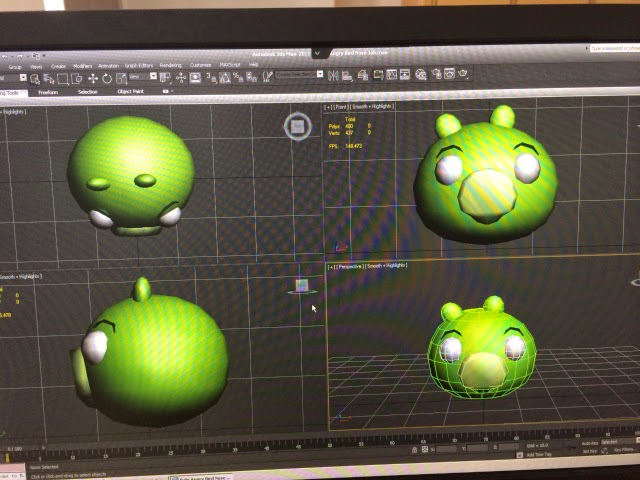Click the Mirror tool icon

tap(333, 76)
